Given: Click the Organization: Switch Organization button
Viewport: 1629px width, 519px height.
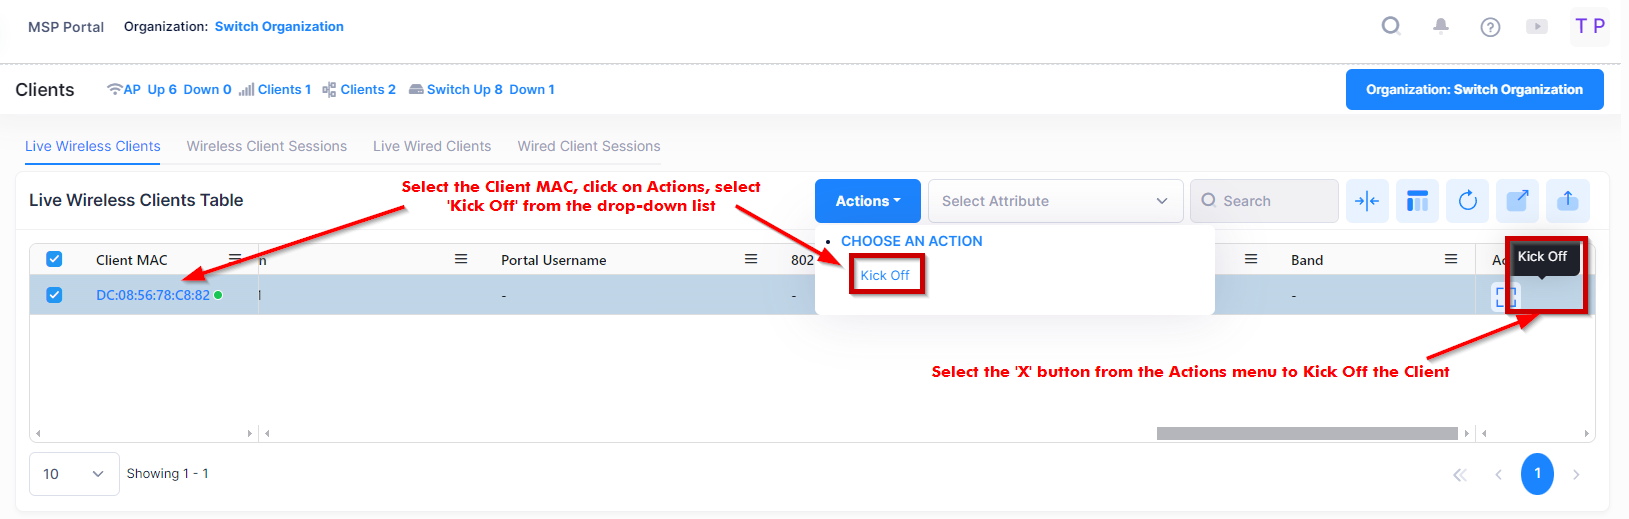Looking at the screenshot, I should coord(1474,90).
